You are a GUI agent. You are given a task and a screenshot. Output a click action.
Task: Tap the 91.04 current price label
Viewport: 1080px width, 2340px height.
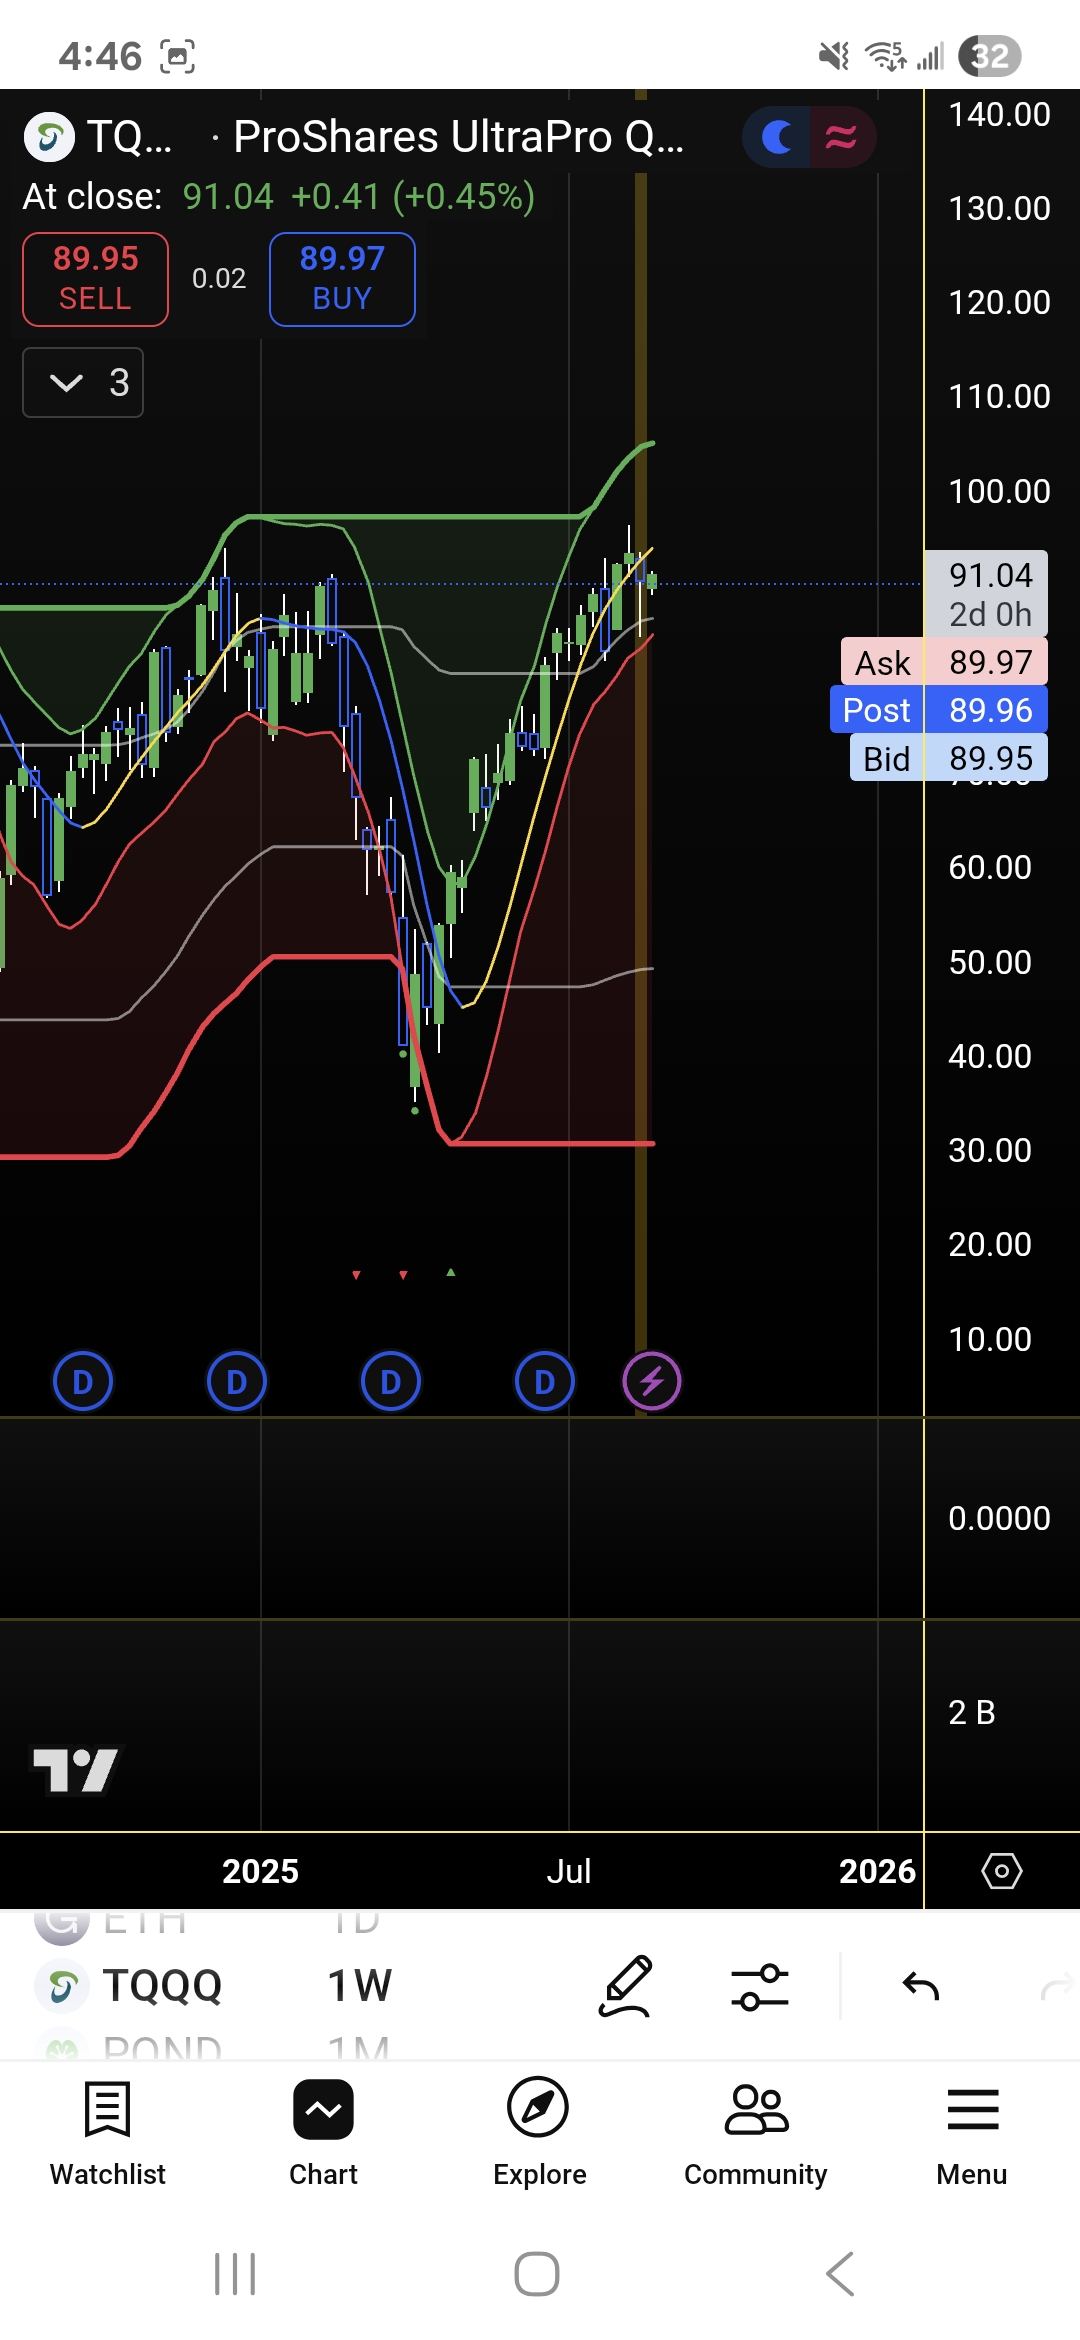pos(986,593)
